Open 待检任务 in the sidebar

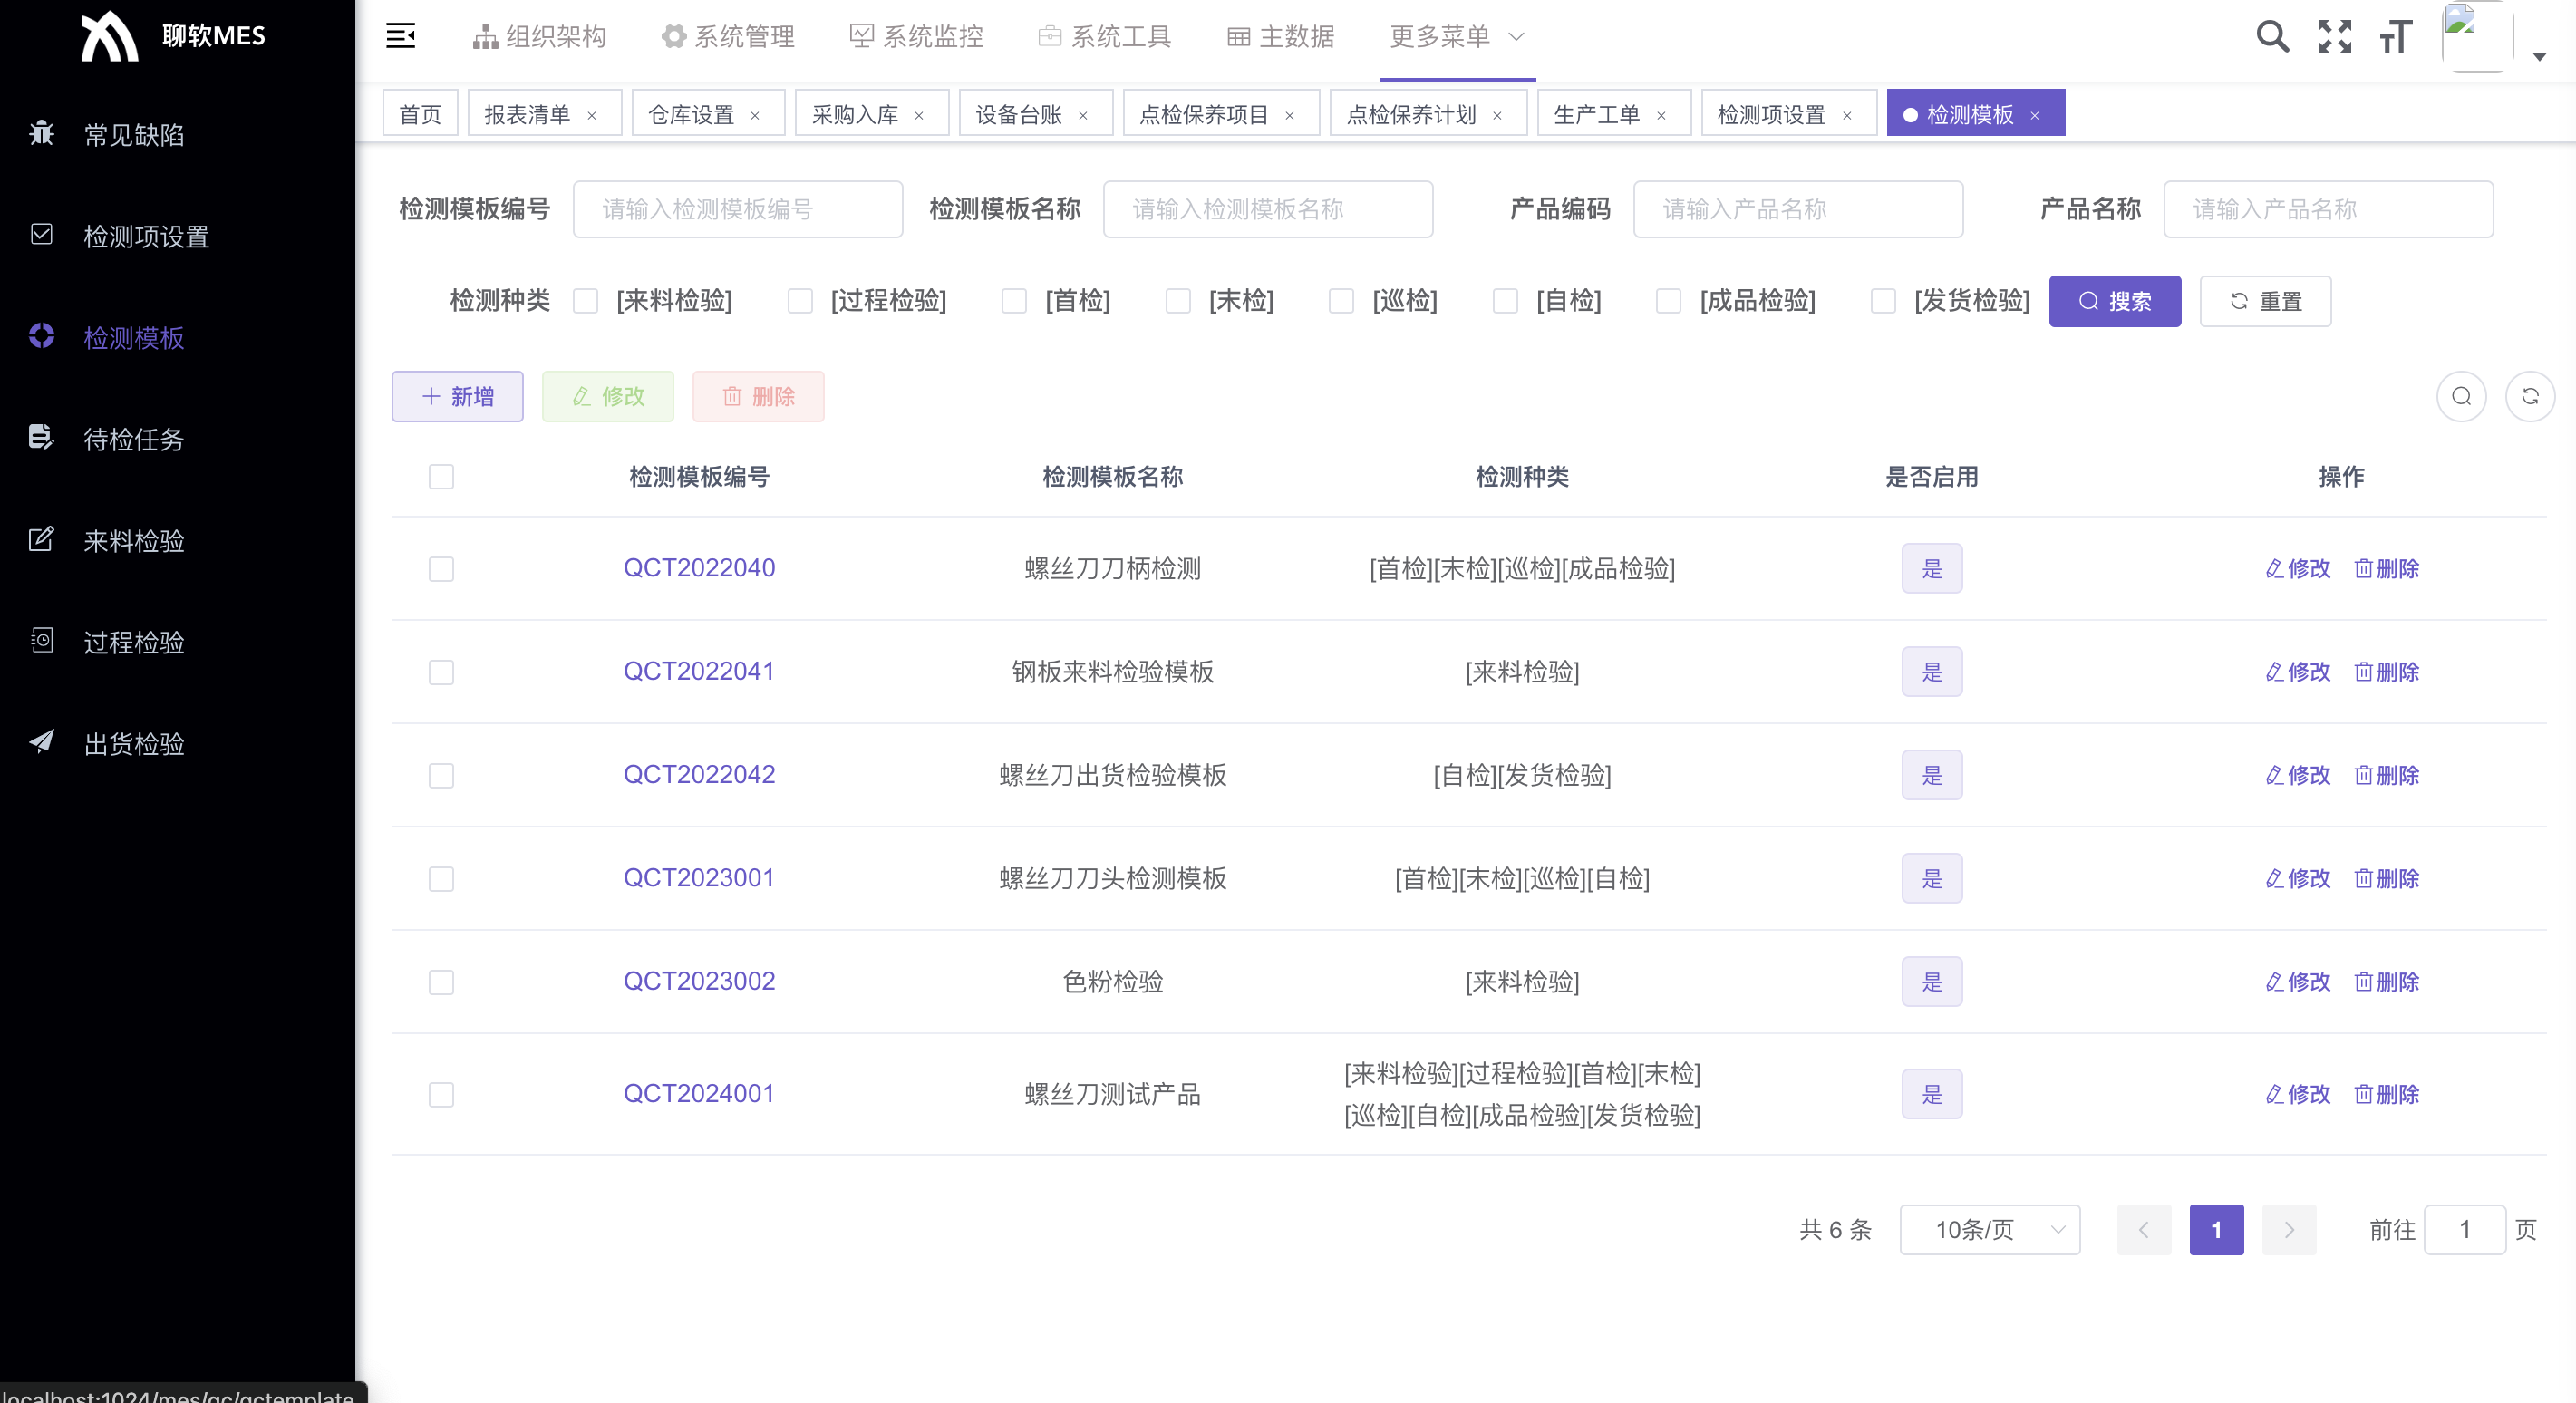134,439
